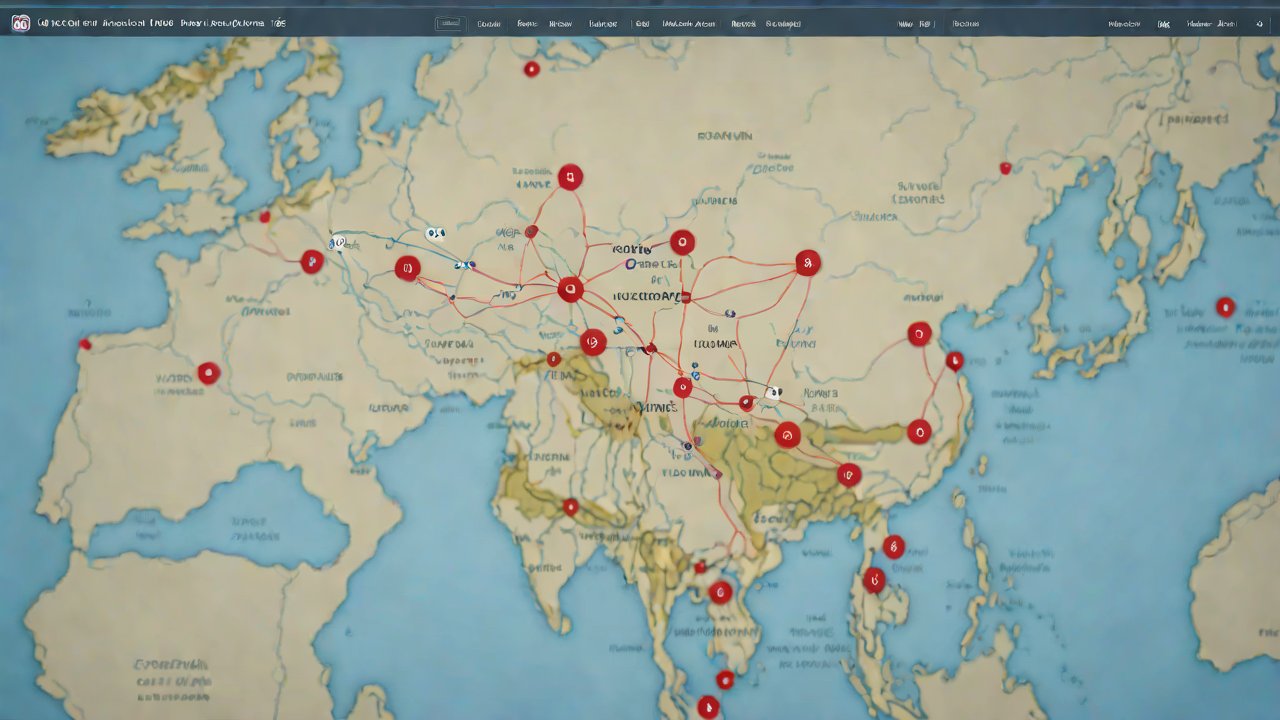
Task: Select the small red marker in far northeast Asia
Action: coord(1005,168)
